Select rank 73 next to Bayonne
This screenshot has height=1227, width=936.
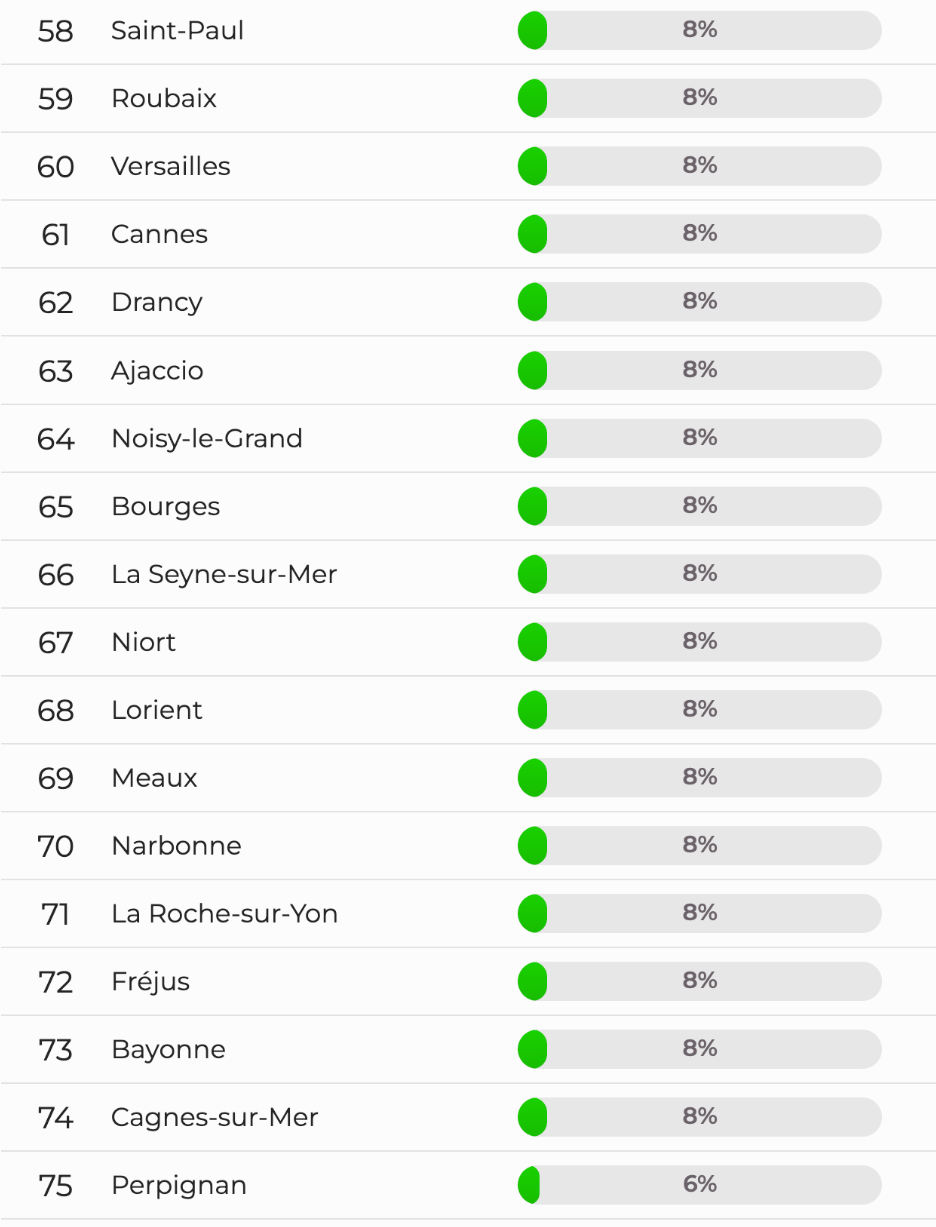tap(56, 1050)
